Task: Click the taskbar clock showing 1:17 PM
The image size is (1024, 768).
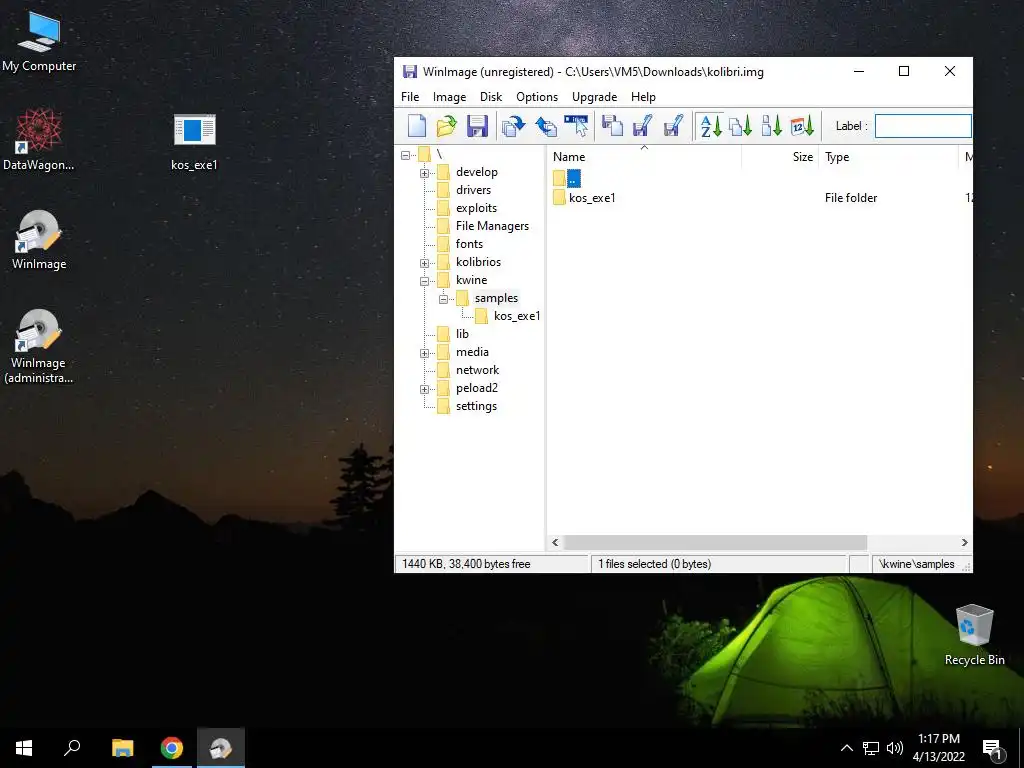Action: (x=938, y=748)
